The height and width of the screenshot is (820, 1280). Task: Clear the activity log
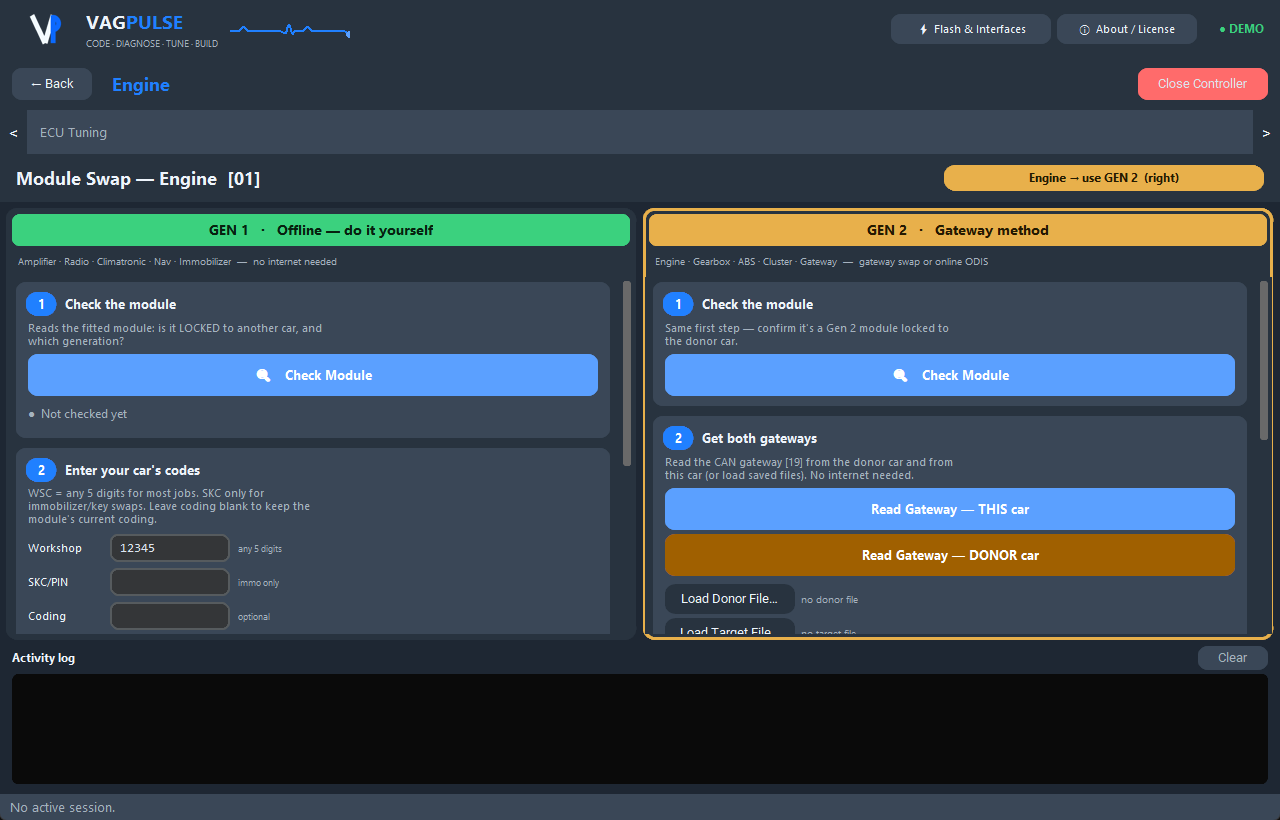point(1233,658)
